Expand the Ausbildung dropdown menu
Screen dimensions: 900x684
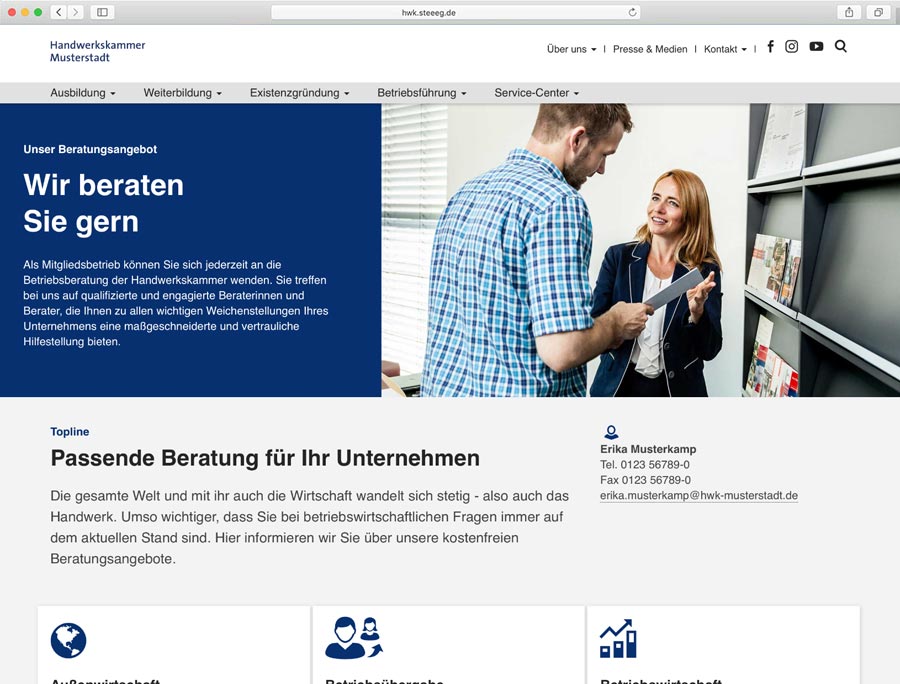(x=83, y=93)
